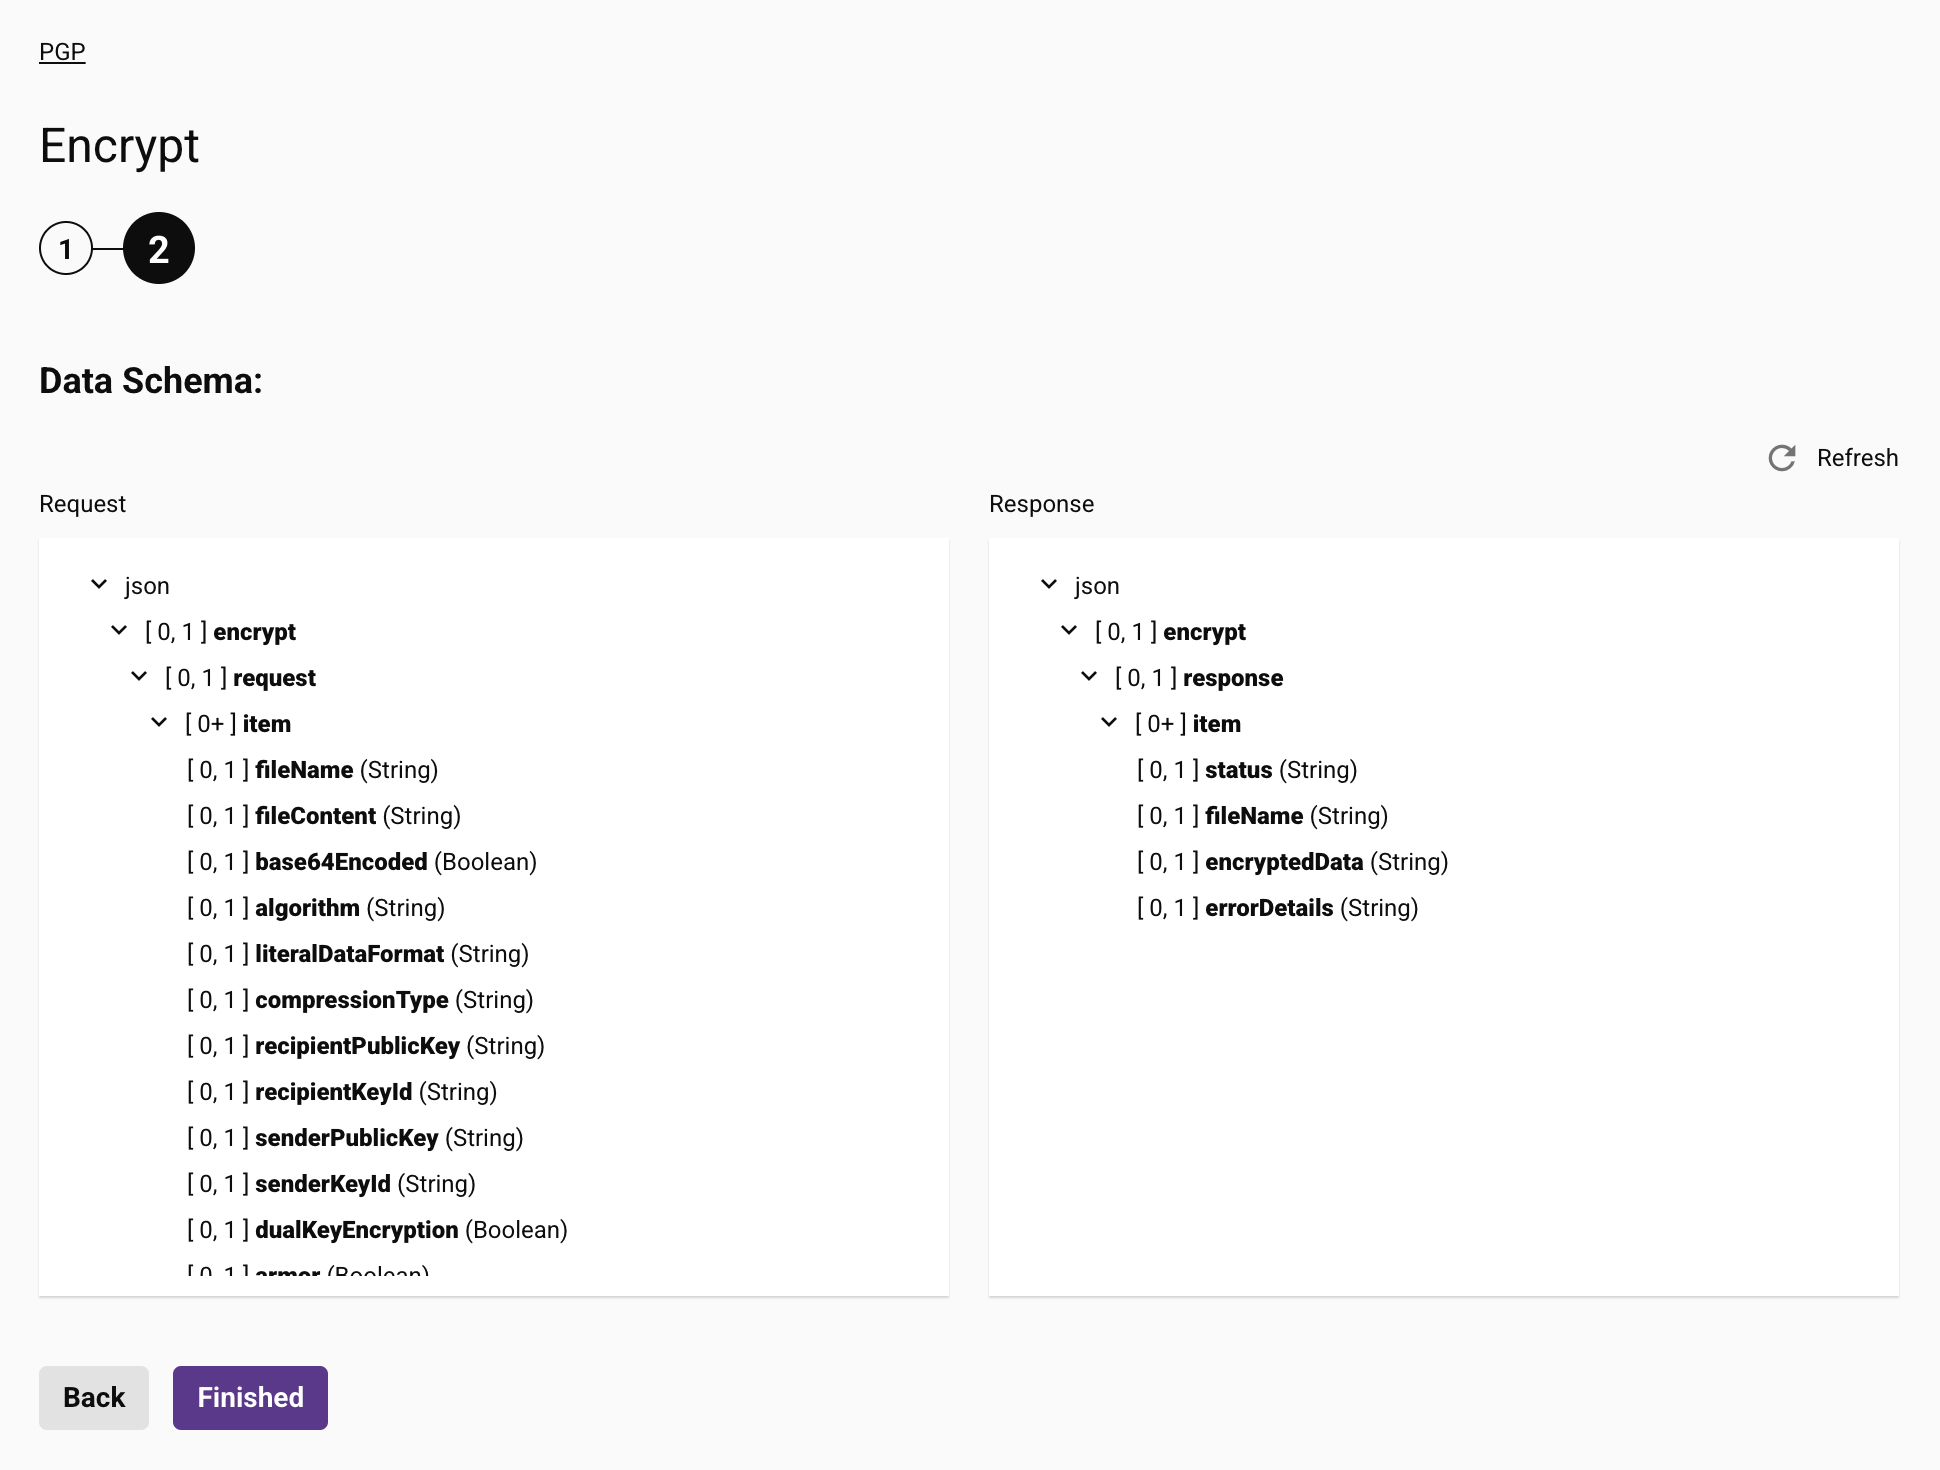Collapse the response node chevron
Image resolution: width=1940 pixels, height=1470 pixels.
point(1089,676)
